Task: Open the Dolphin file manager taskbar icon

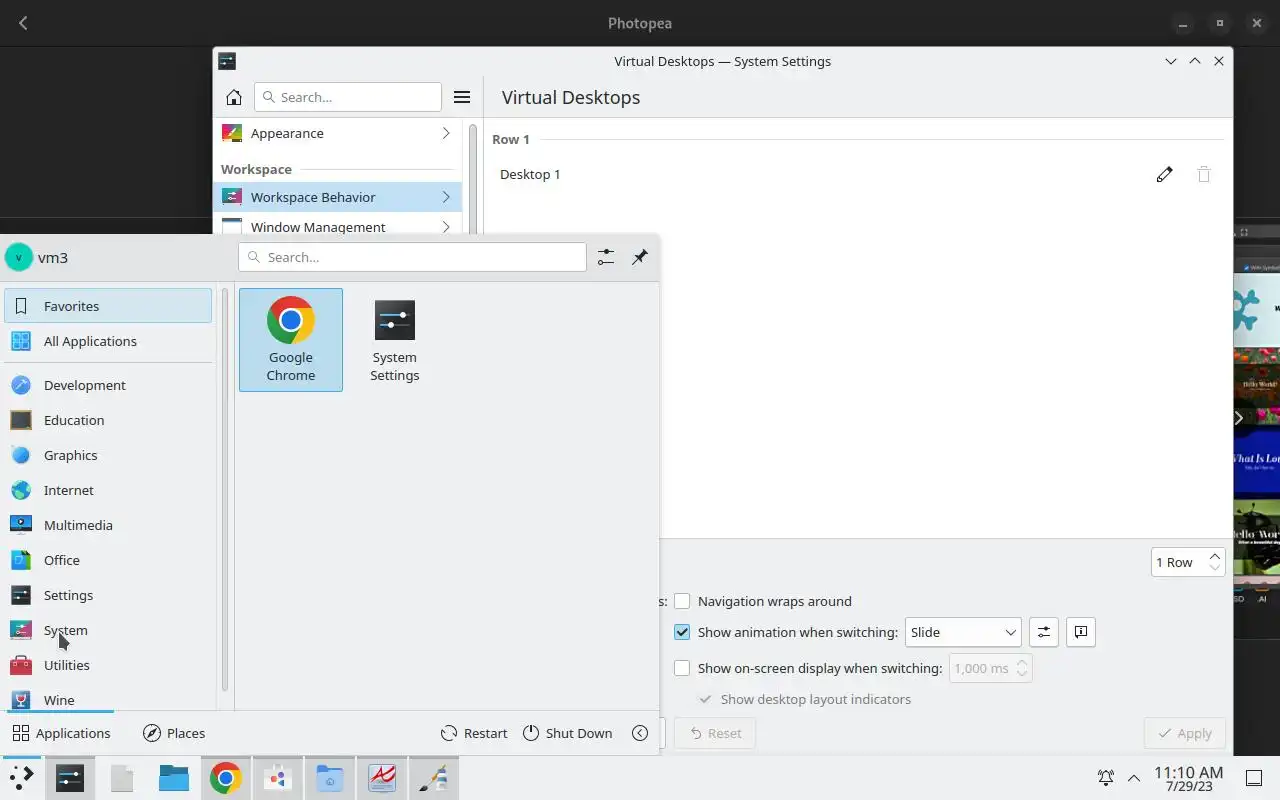Action: coord(174,778)
